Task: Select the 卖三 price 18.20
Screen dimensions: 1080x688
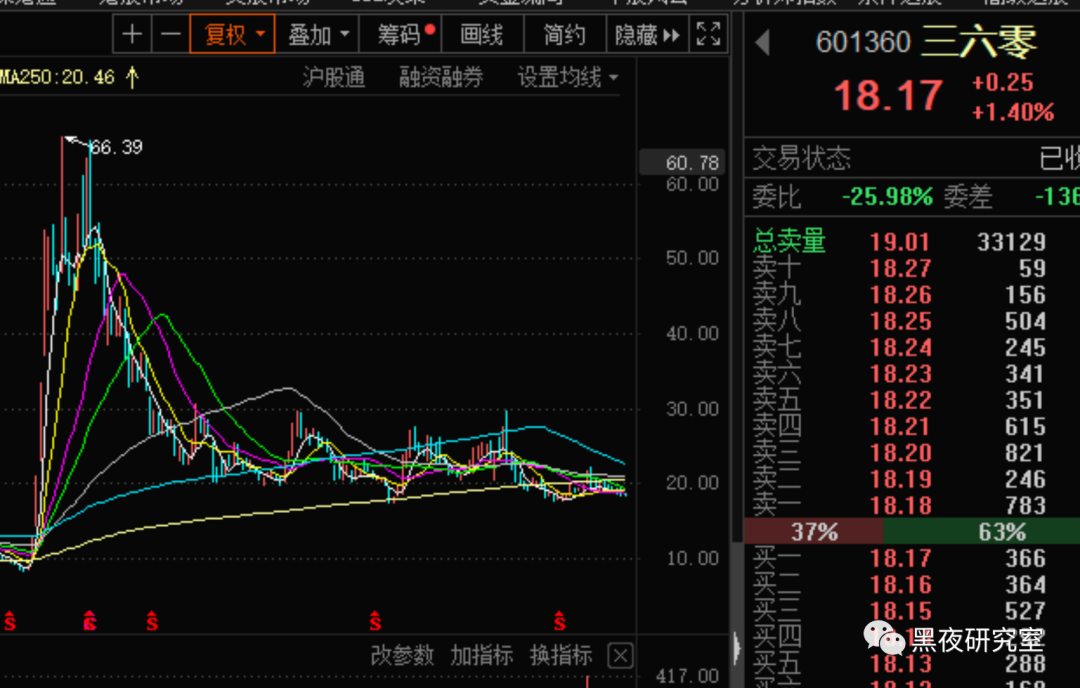Action: point(900,453)
